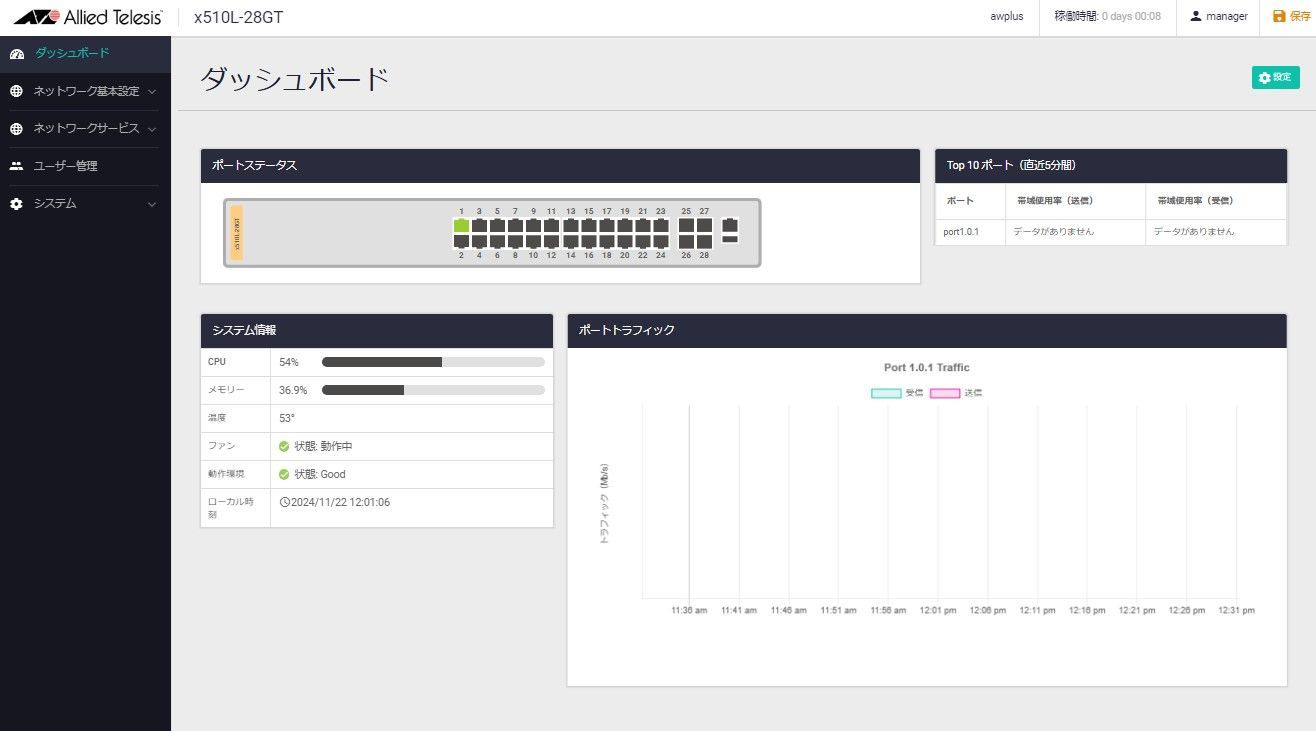Screen dimensions: 1316x731
Task: Click the Port 1.0.1 Traffic chart title
Action: click(927, 367)
